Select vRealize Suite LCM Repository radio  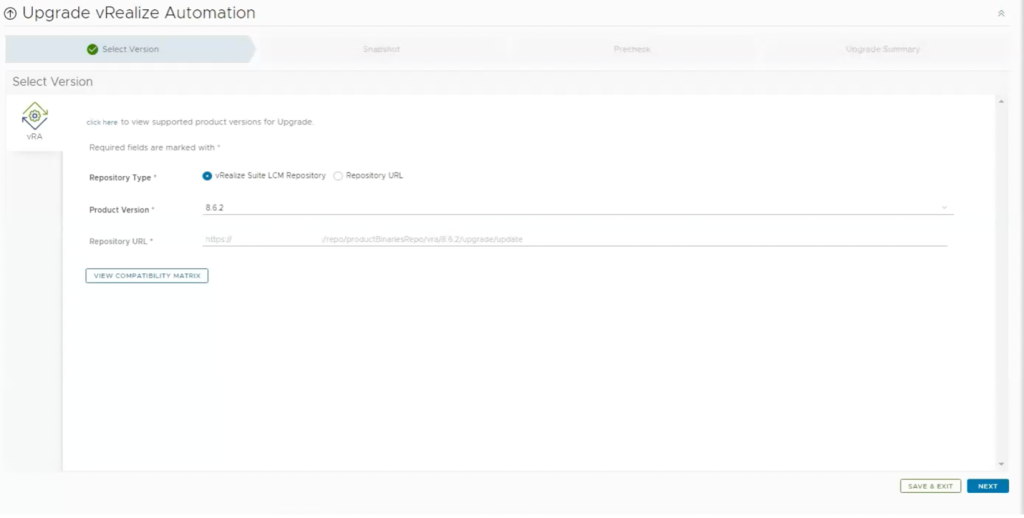[207, 176]
